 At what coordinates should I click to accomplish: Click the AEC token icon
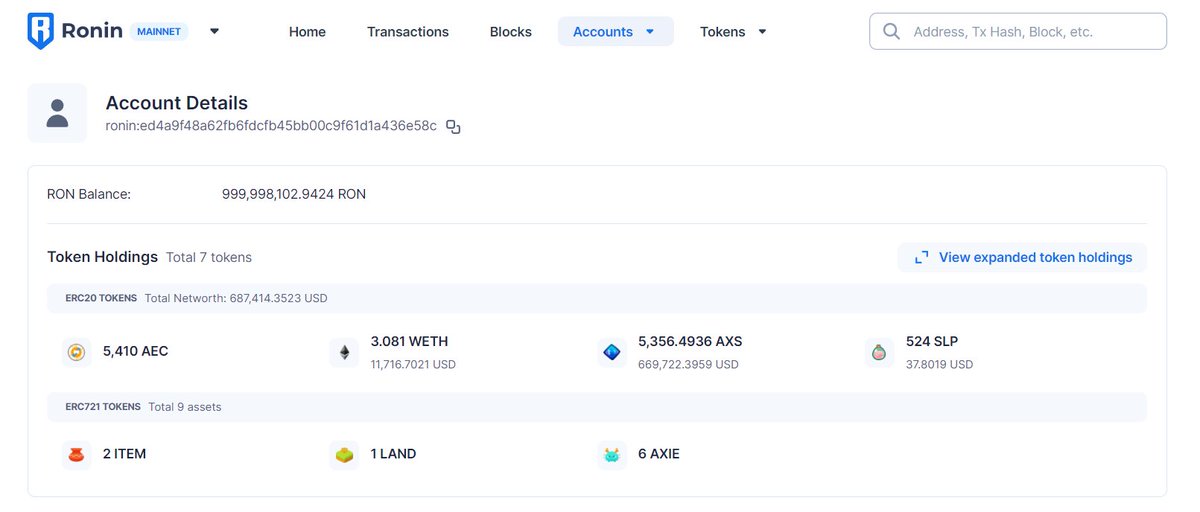pos(76,352)
